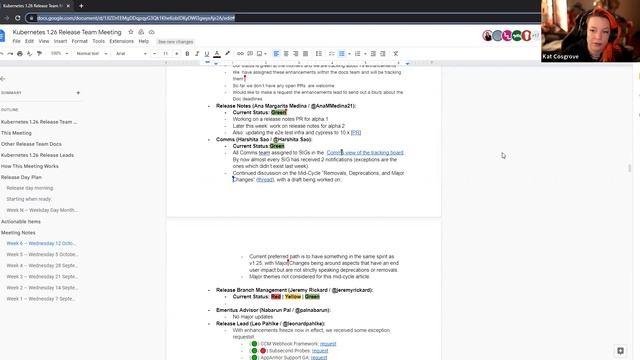Open CCM Webhook Framework request link
640x360 pixels.
click(x=328, y=344)
